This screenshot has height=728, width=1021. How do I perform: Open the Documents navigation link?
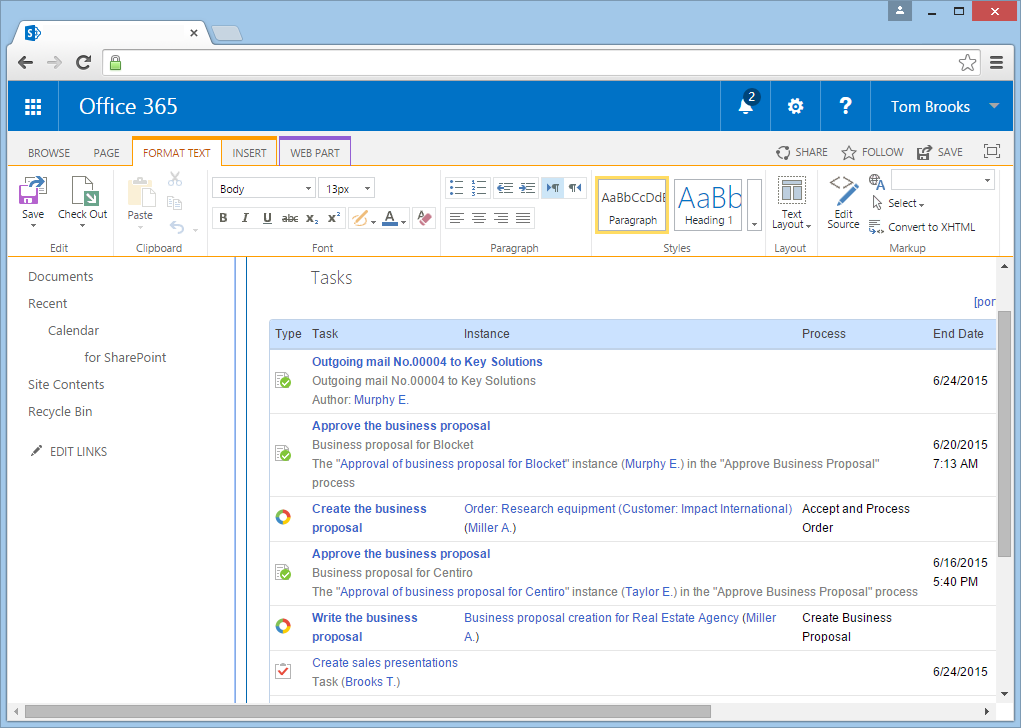click(x=61, y=276)
